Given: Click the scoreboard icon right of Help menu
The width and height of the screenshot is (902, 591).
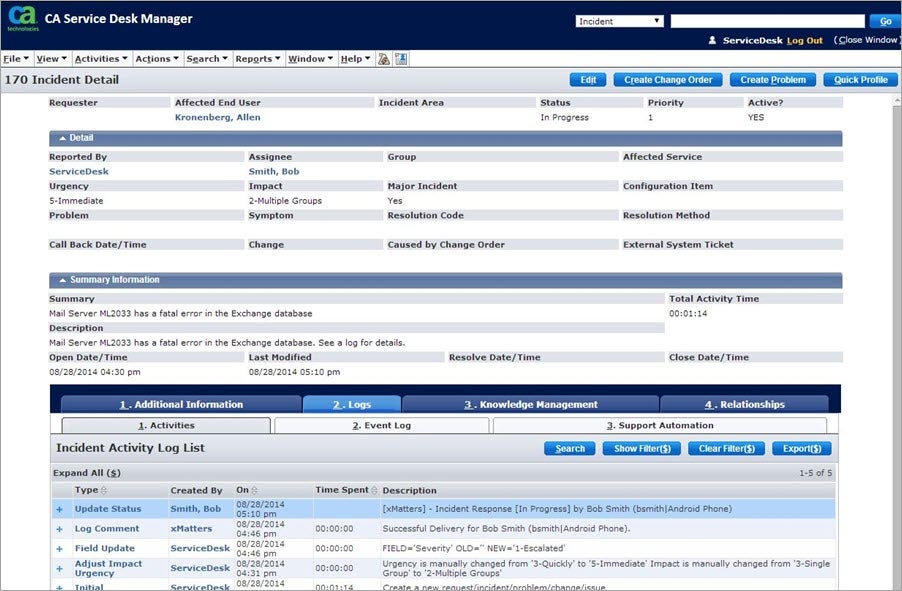Looking at the screenshot, I should pos(401,58).
